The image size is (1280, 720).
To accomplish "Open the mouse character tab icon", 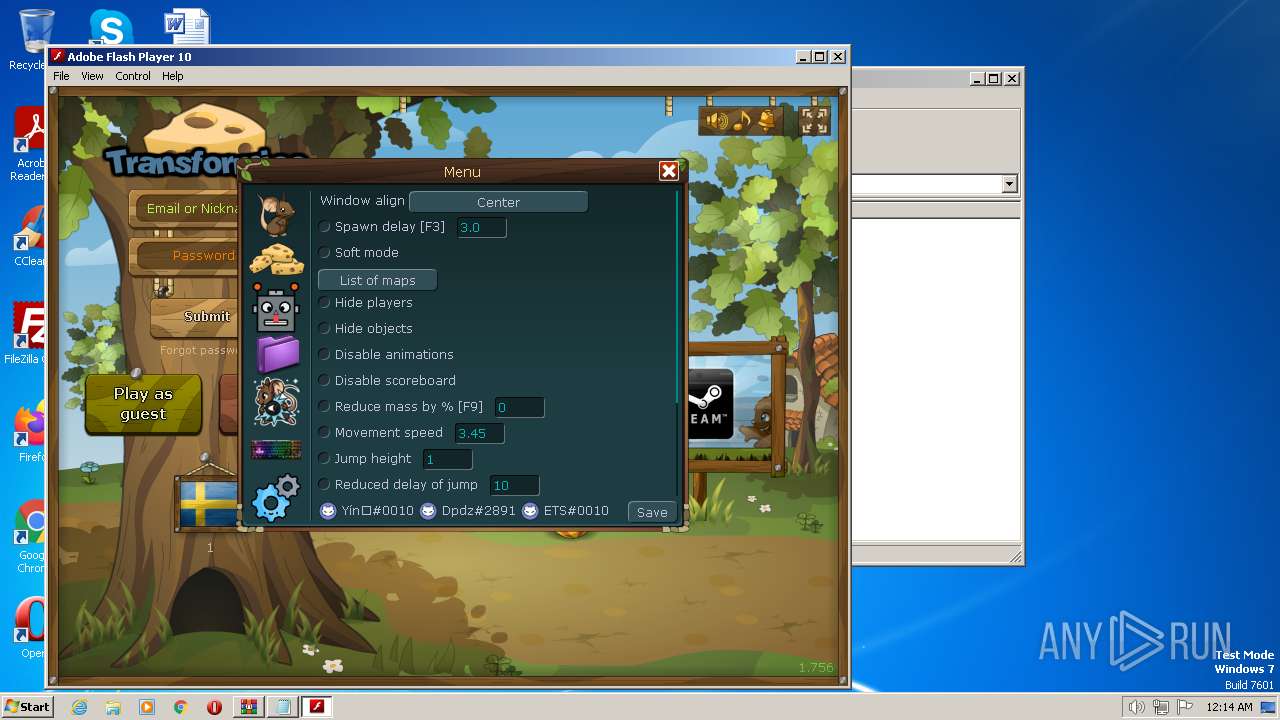I will tap(276, 215).
